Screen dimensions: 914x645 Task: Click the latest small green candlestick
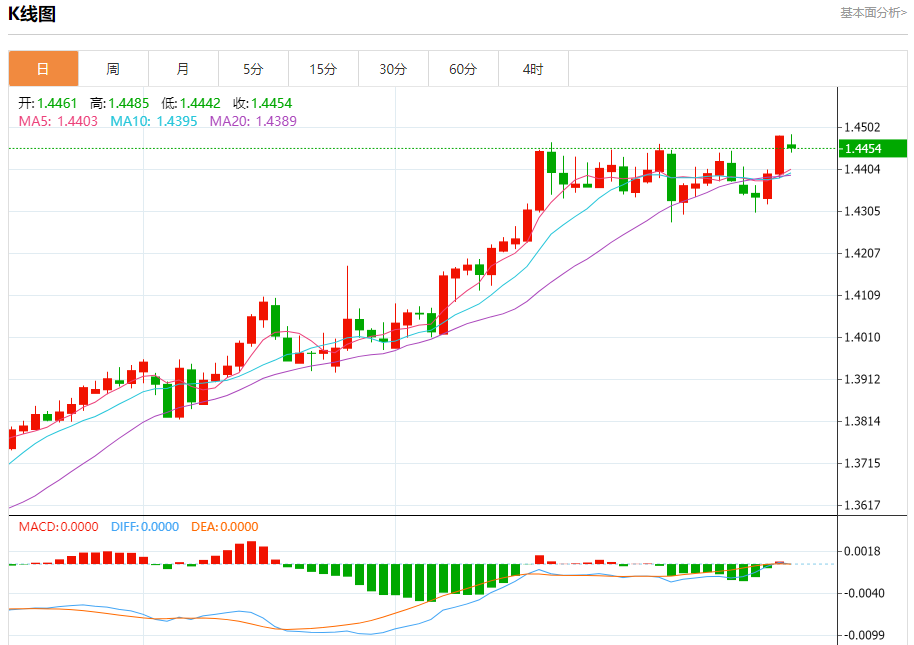coord(792,146)
